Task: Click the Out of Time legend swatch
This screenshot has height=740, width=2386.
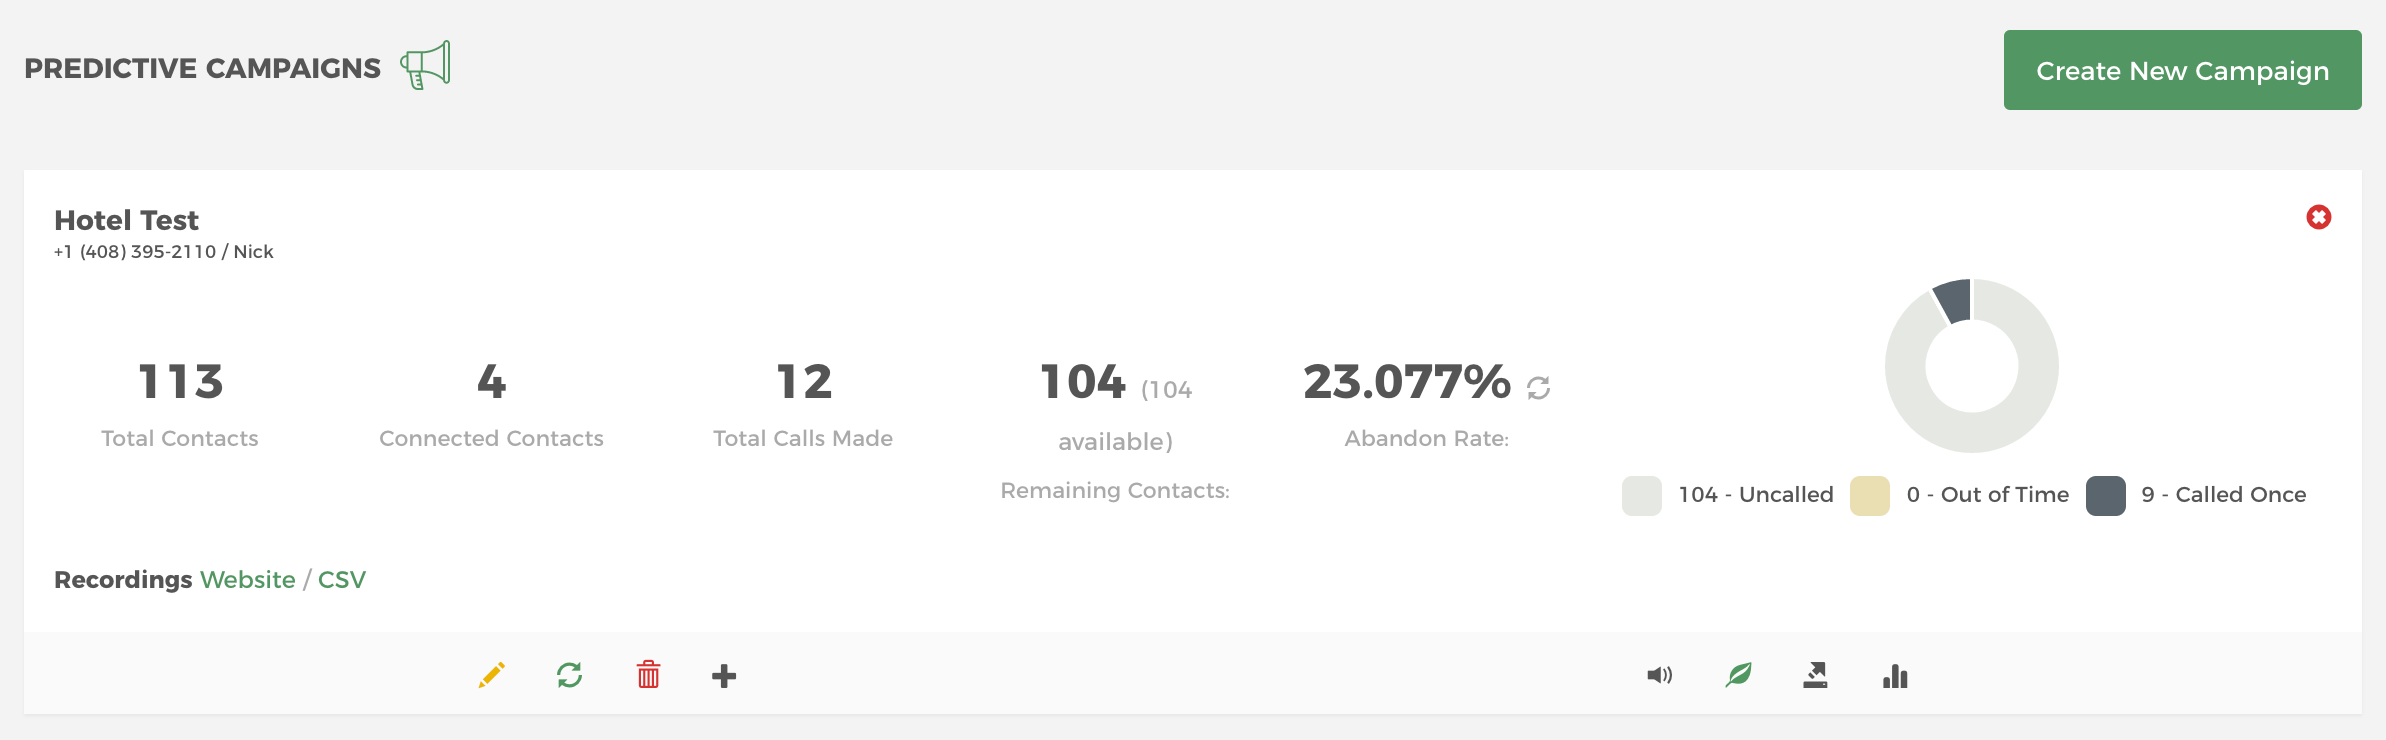Action: point(1870,495)
